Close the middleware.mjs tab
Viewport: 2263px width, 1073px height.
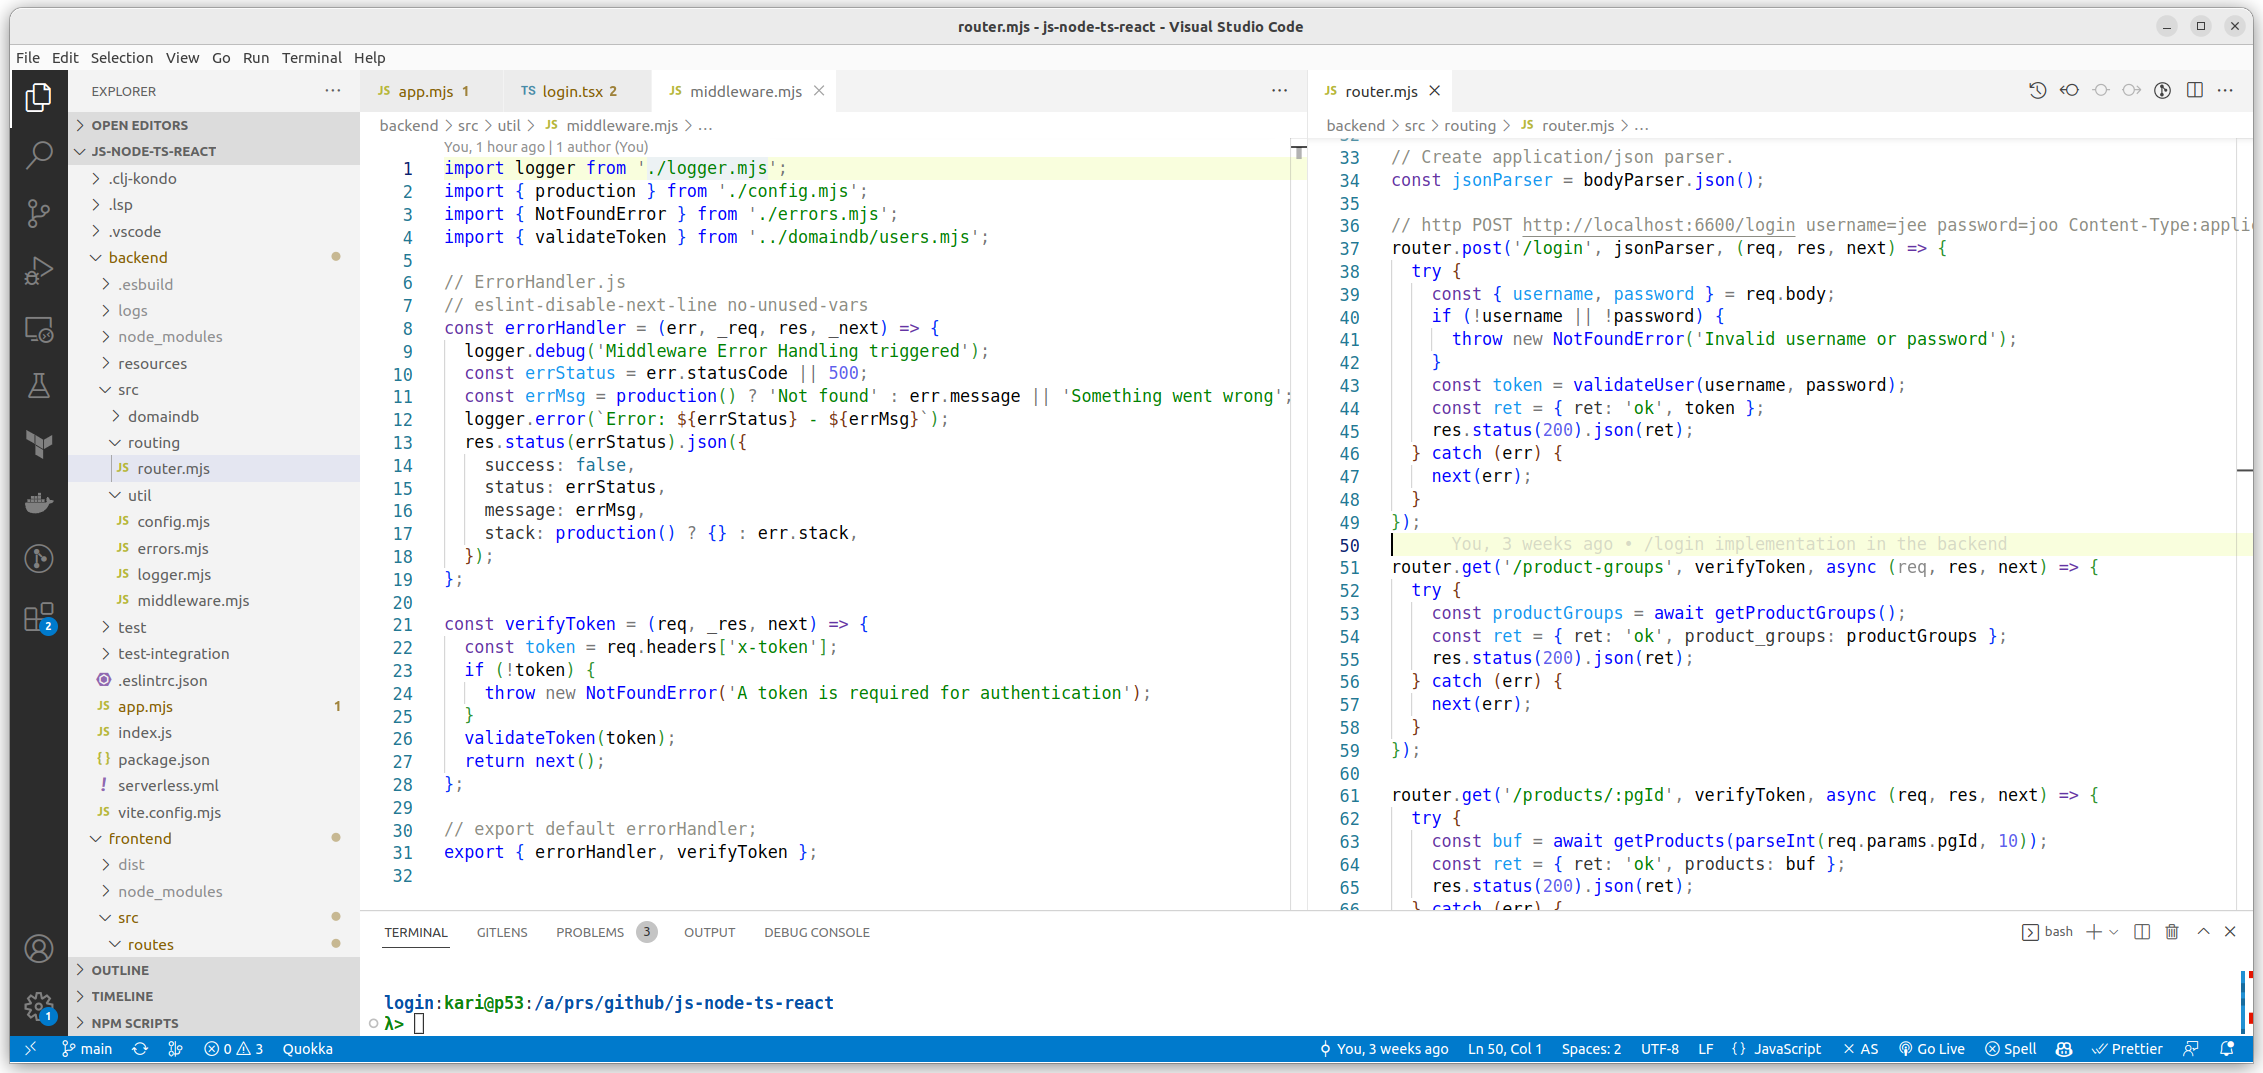(819, 91)
